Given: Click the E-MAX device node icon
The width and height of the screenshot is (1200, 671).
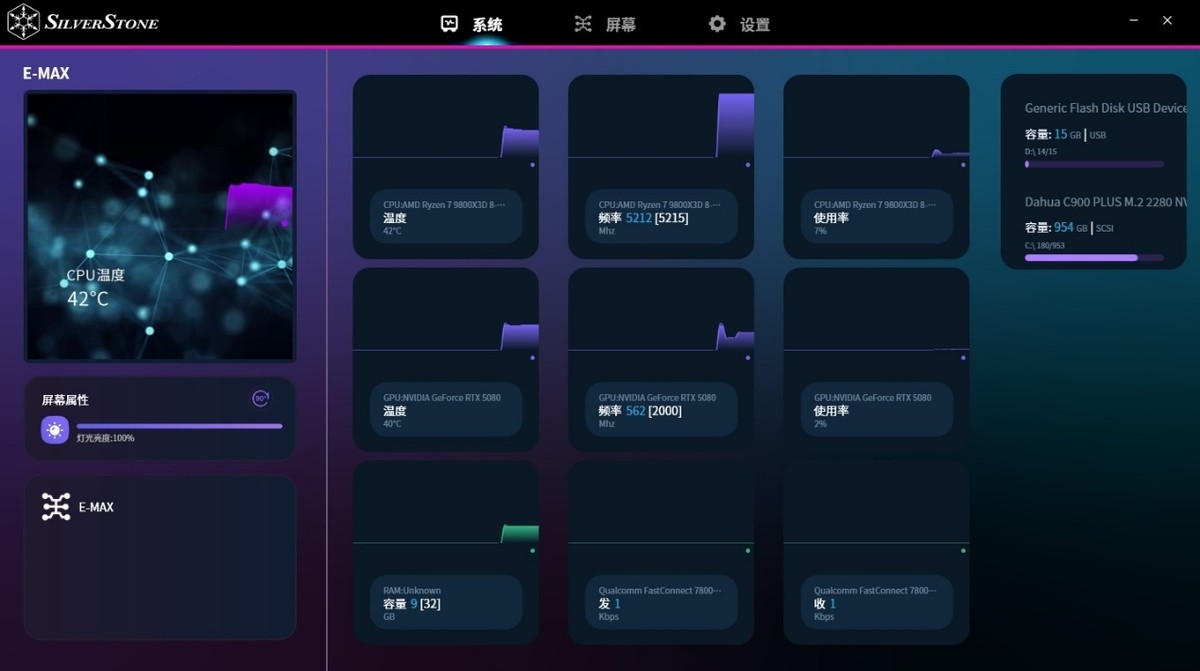Looking at the screenshot, I should pos(56,507).
